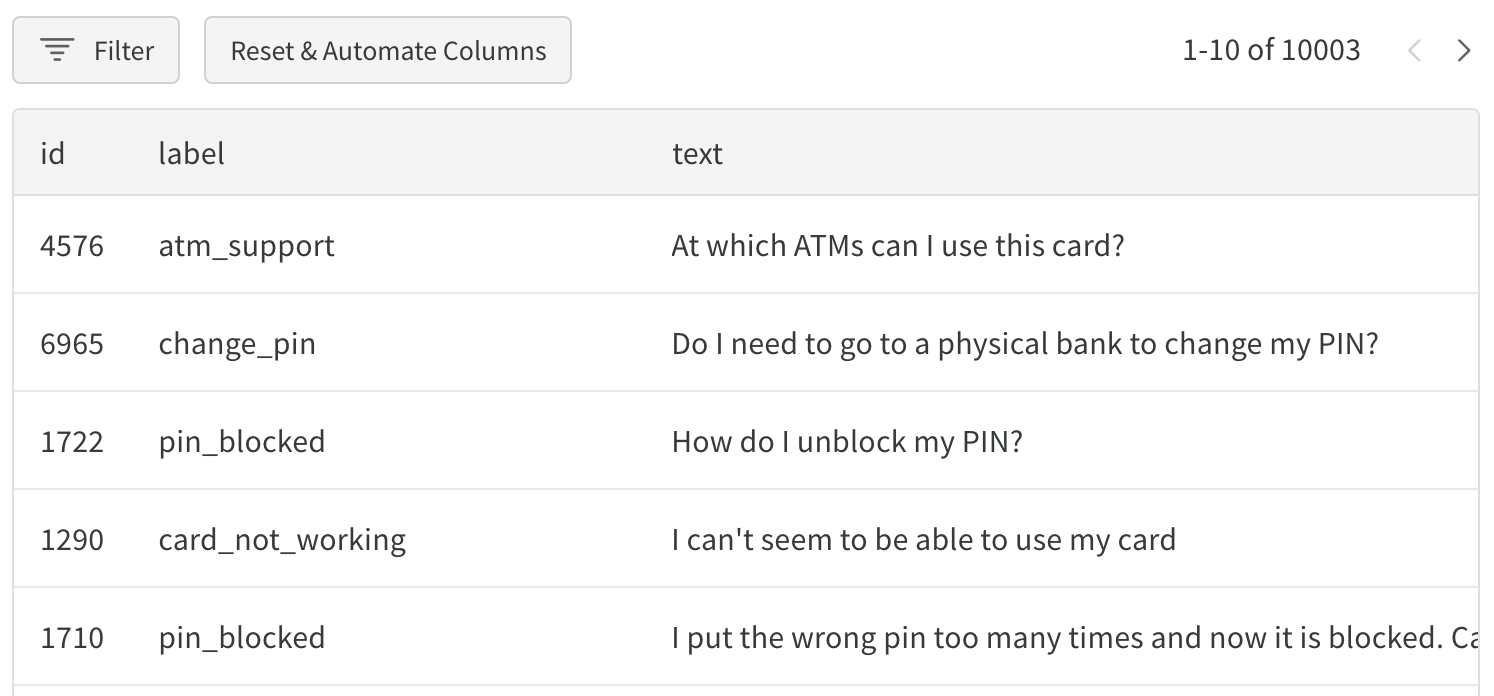Select row with id 6965
Screen dimensions: 1494x696
(72, 344)
